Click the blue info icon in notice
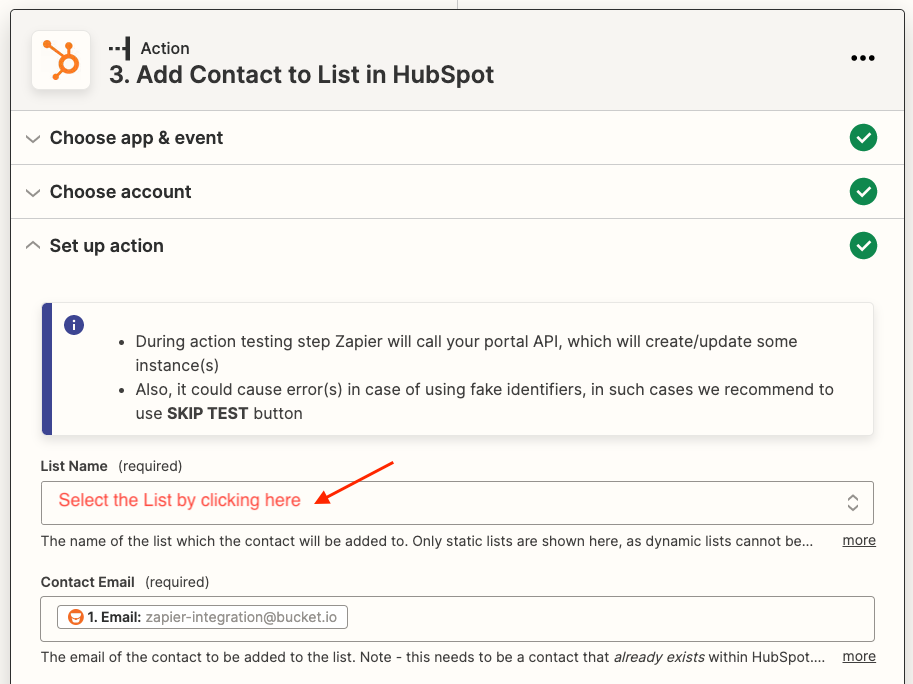913x684 pixels. coord(74,325)
